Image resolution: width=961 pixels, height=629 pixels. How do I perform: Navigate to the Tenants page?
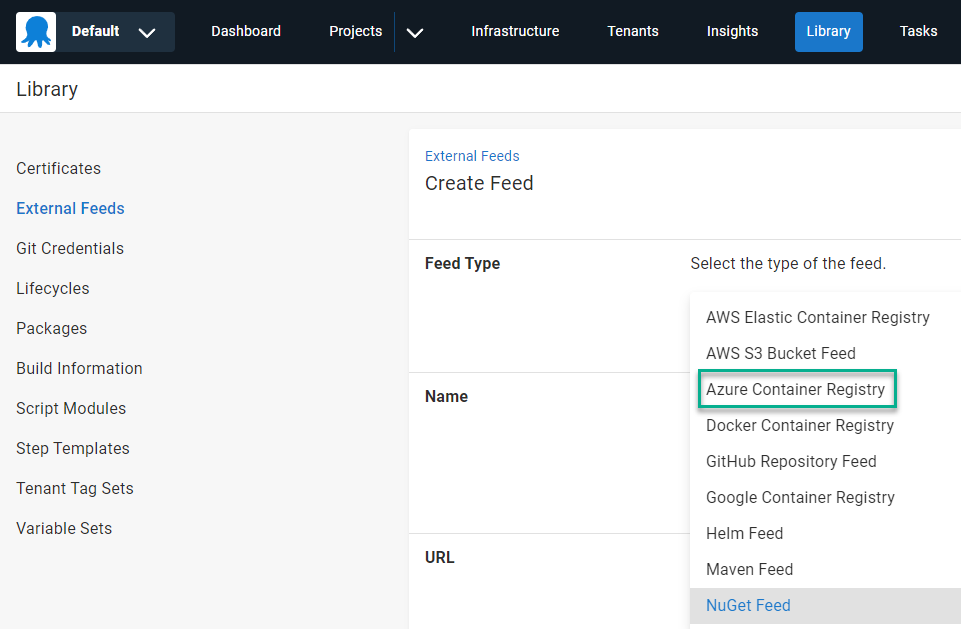pos(632,31)
